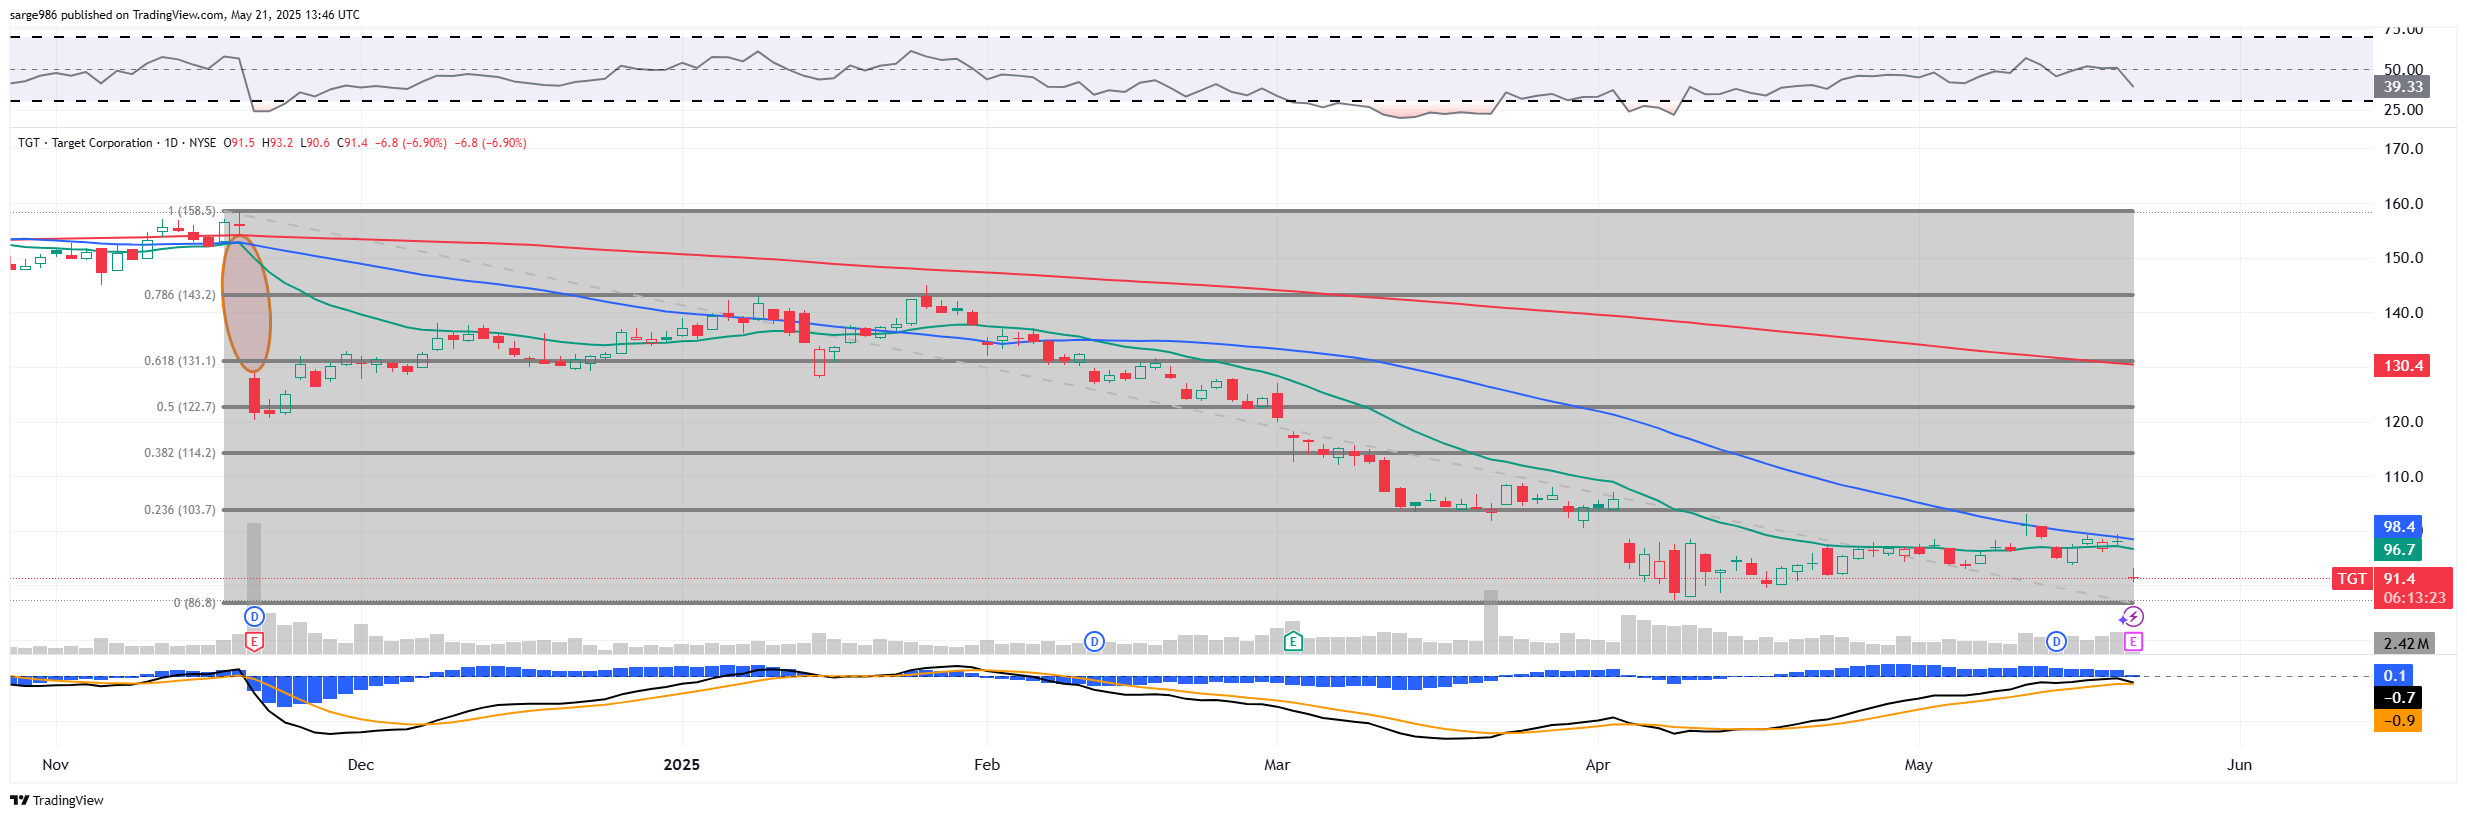Click the TGT 91.4 current price label
Image resolution: width=2467 pixels, height=818 pixels.
[x=2397, y=579]
